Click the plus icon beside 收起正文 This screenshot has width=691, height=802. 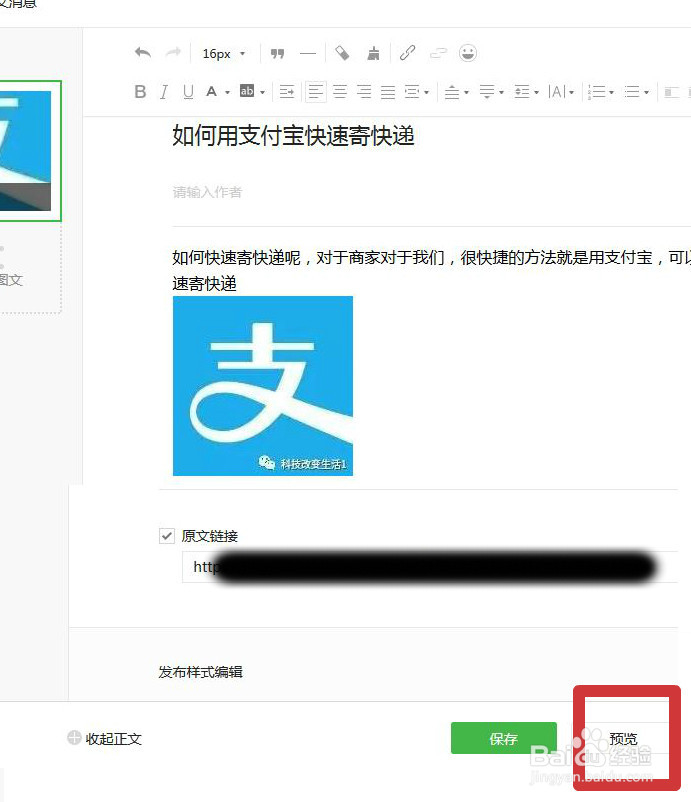74,738
